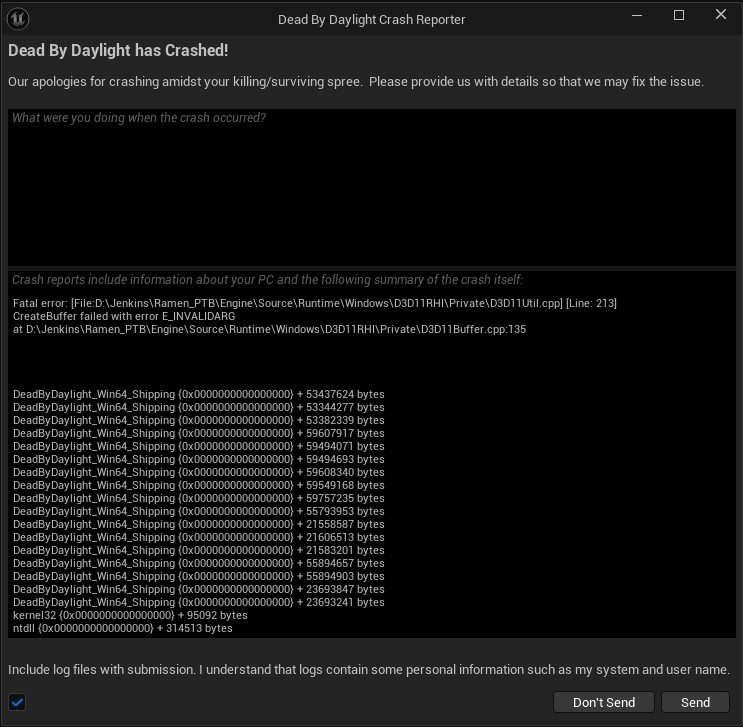Click the 'Crash reports include information' placeholder text

(267, 280)
